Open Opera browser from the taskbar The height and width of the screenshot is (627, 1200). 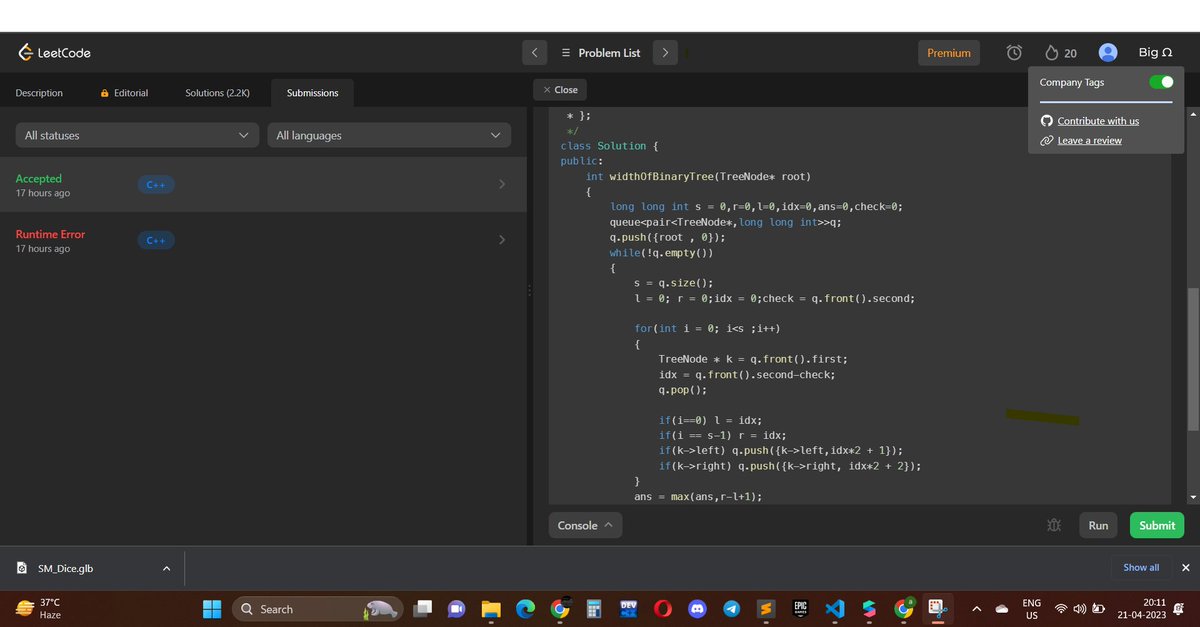(x=663, y=608)
